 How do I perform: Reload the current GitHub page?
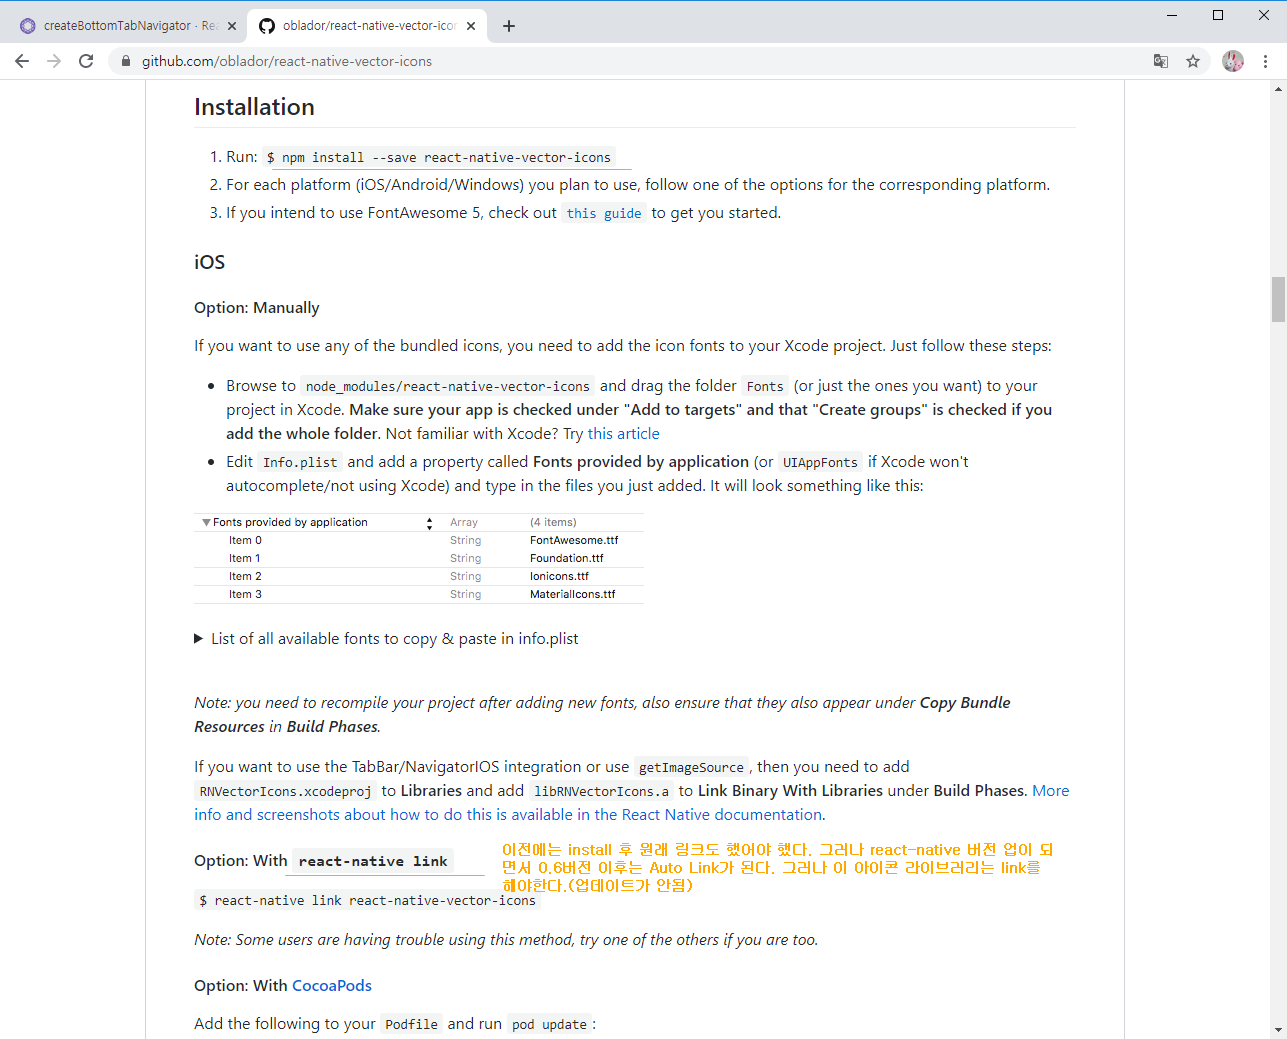click(x=86, y=61)
